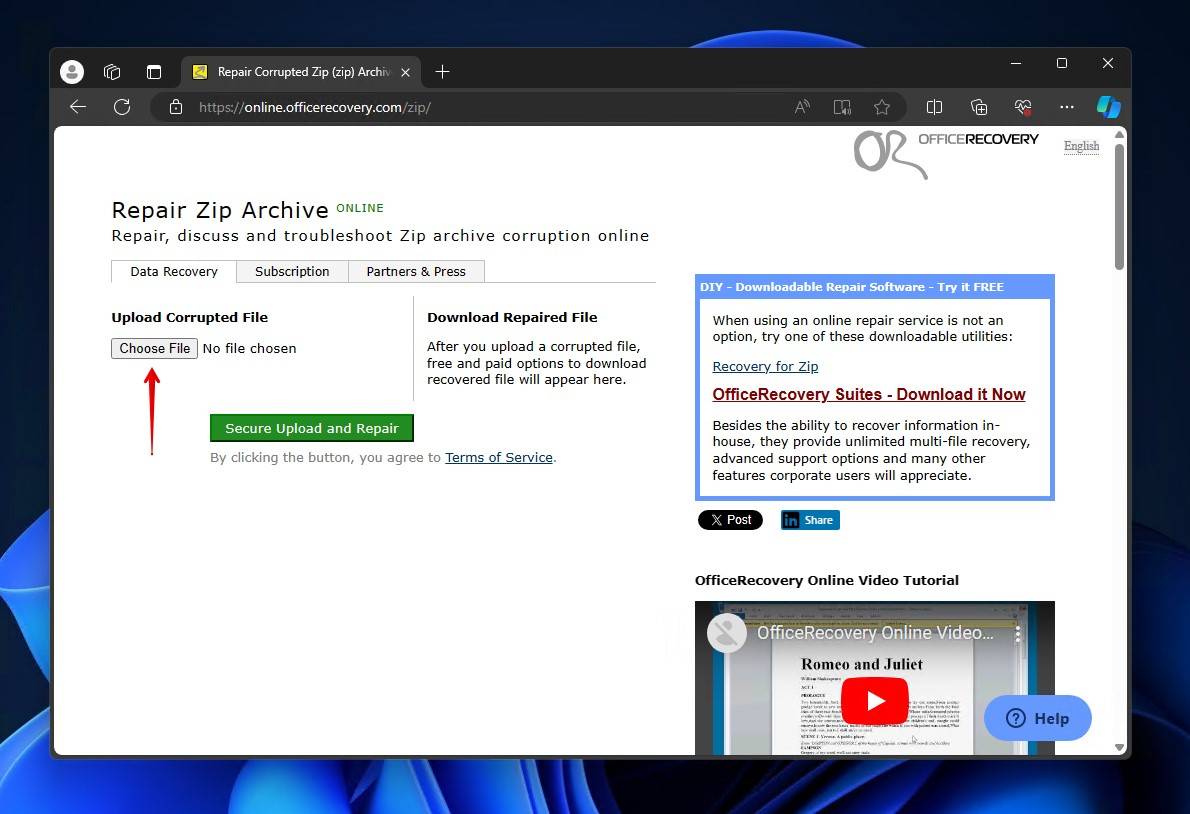Follow the Recovery for Zip link
This screenshot has height=814, width=1190.
(765, 366)
